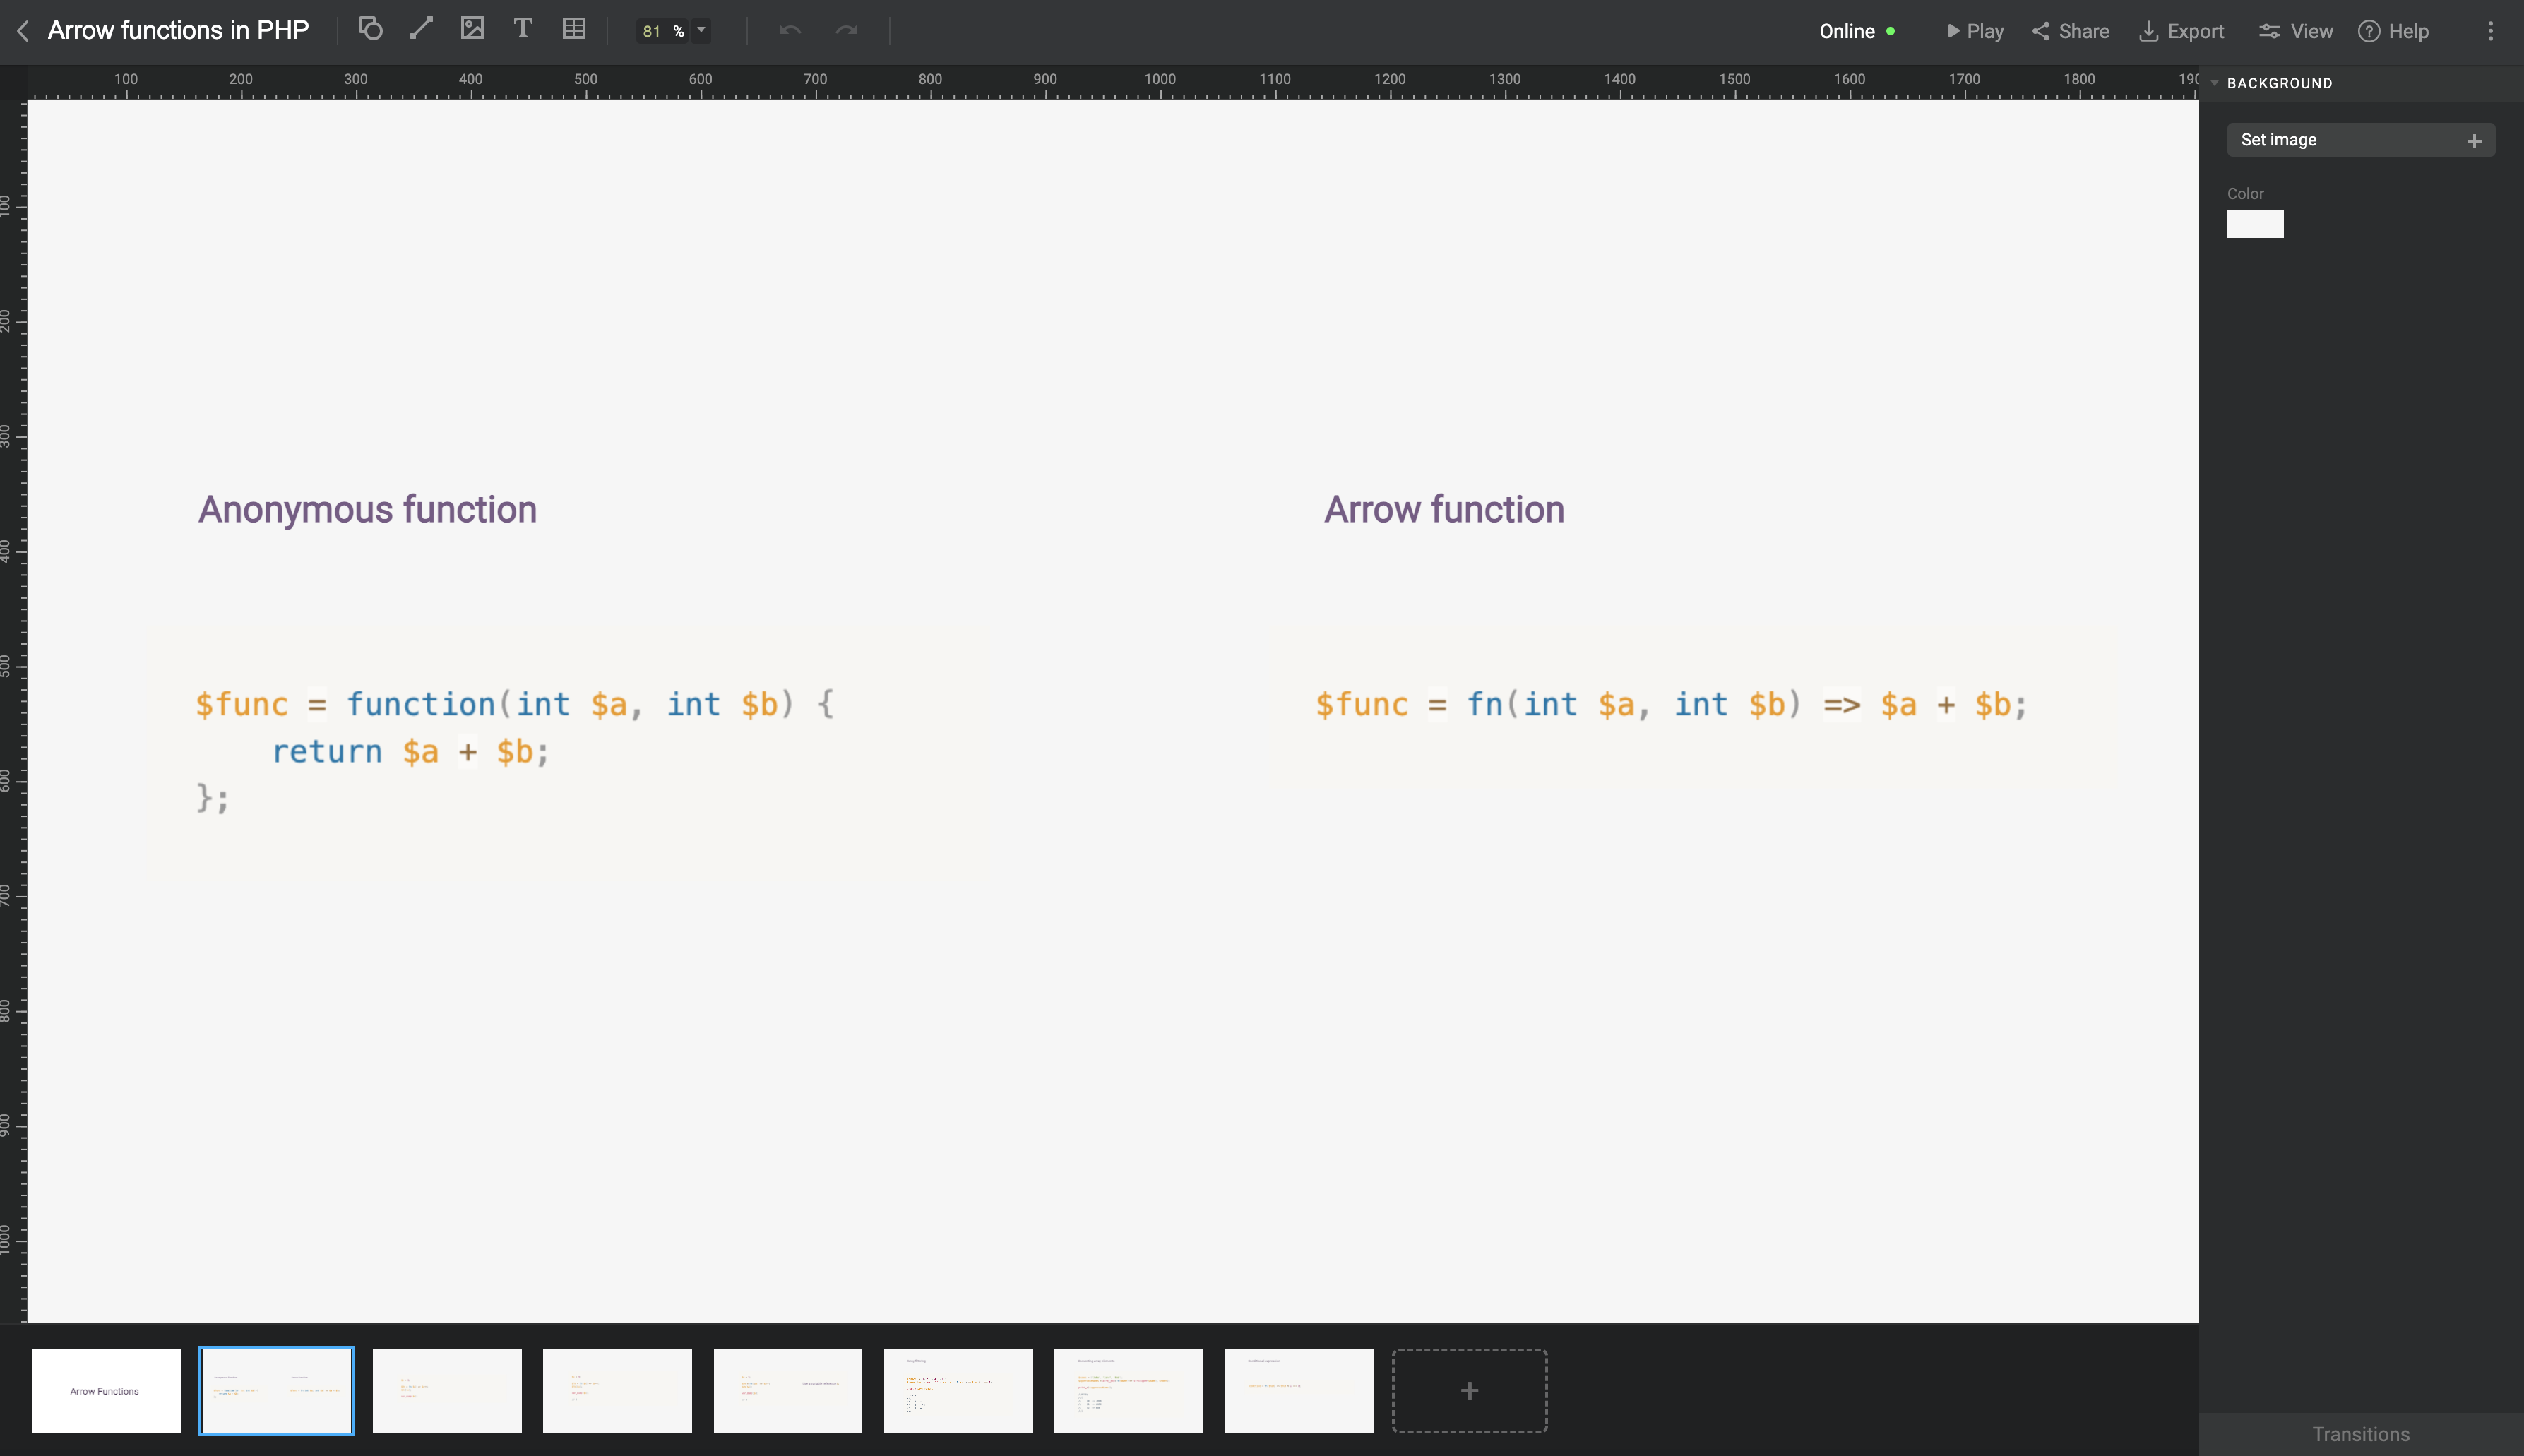Click the Share button
This screenshot has height=1456, width=2524.
pyautogui.click(x=2070, y=31)
